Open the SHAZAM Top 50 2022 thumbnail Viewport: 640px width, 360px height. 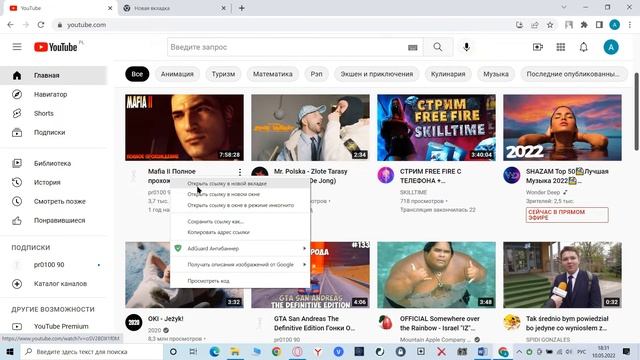coord(562,128)
